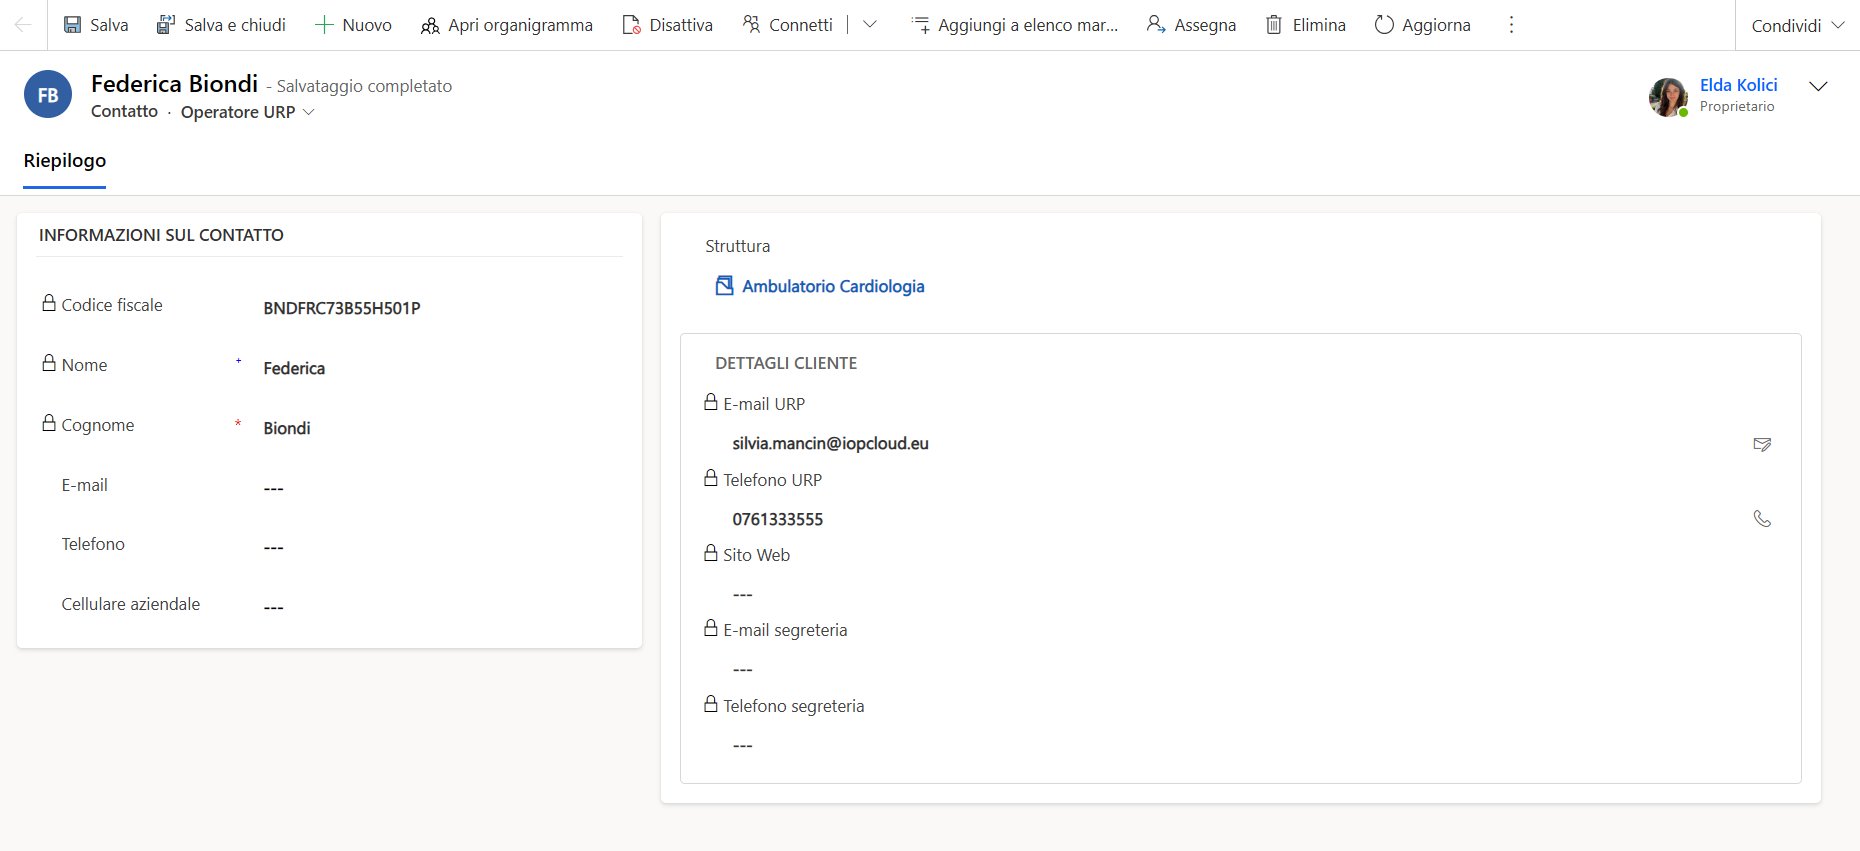Open Ambulatorio Cardiologia structure link
The image size is (1860, 851).
click(x=832, y=286)
